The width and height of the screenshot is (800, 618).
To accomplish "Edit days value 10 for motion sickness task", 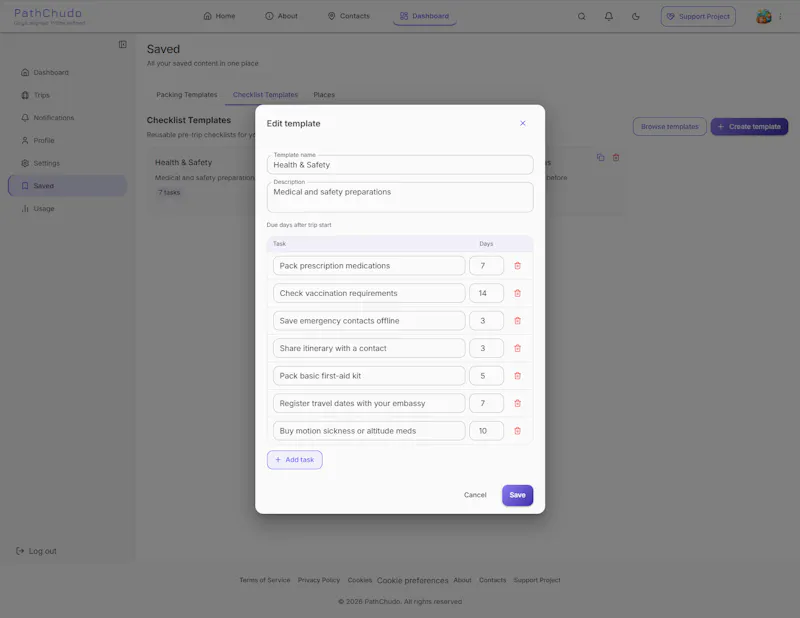I will point(486,431).
